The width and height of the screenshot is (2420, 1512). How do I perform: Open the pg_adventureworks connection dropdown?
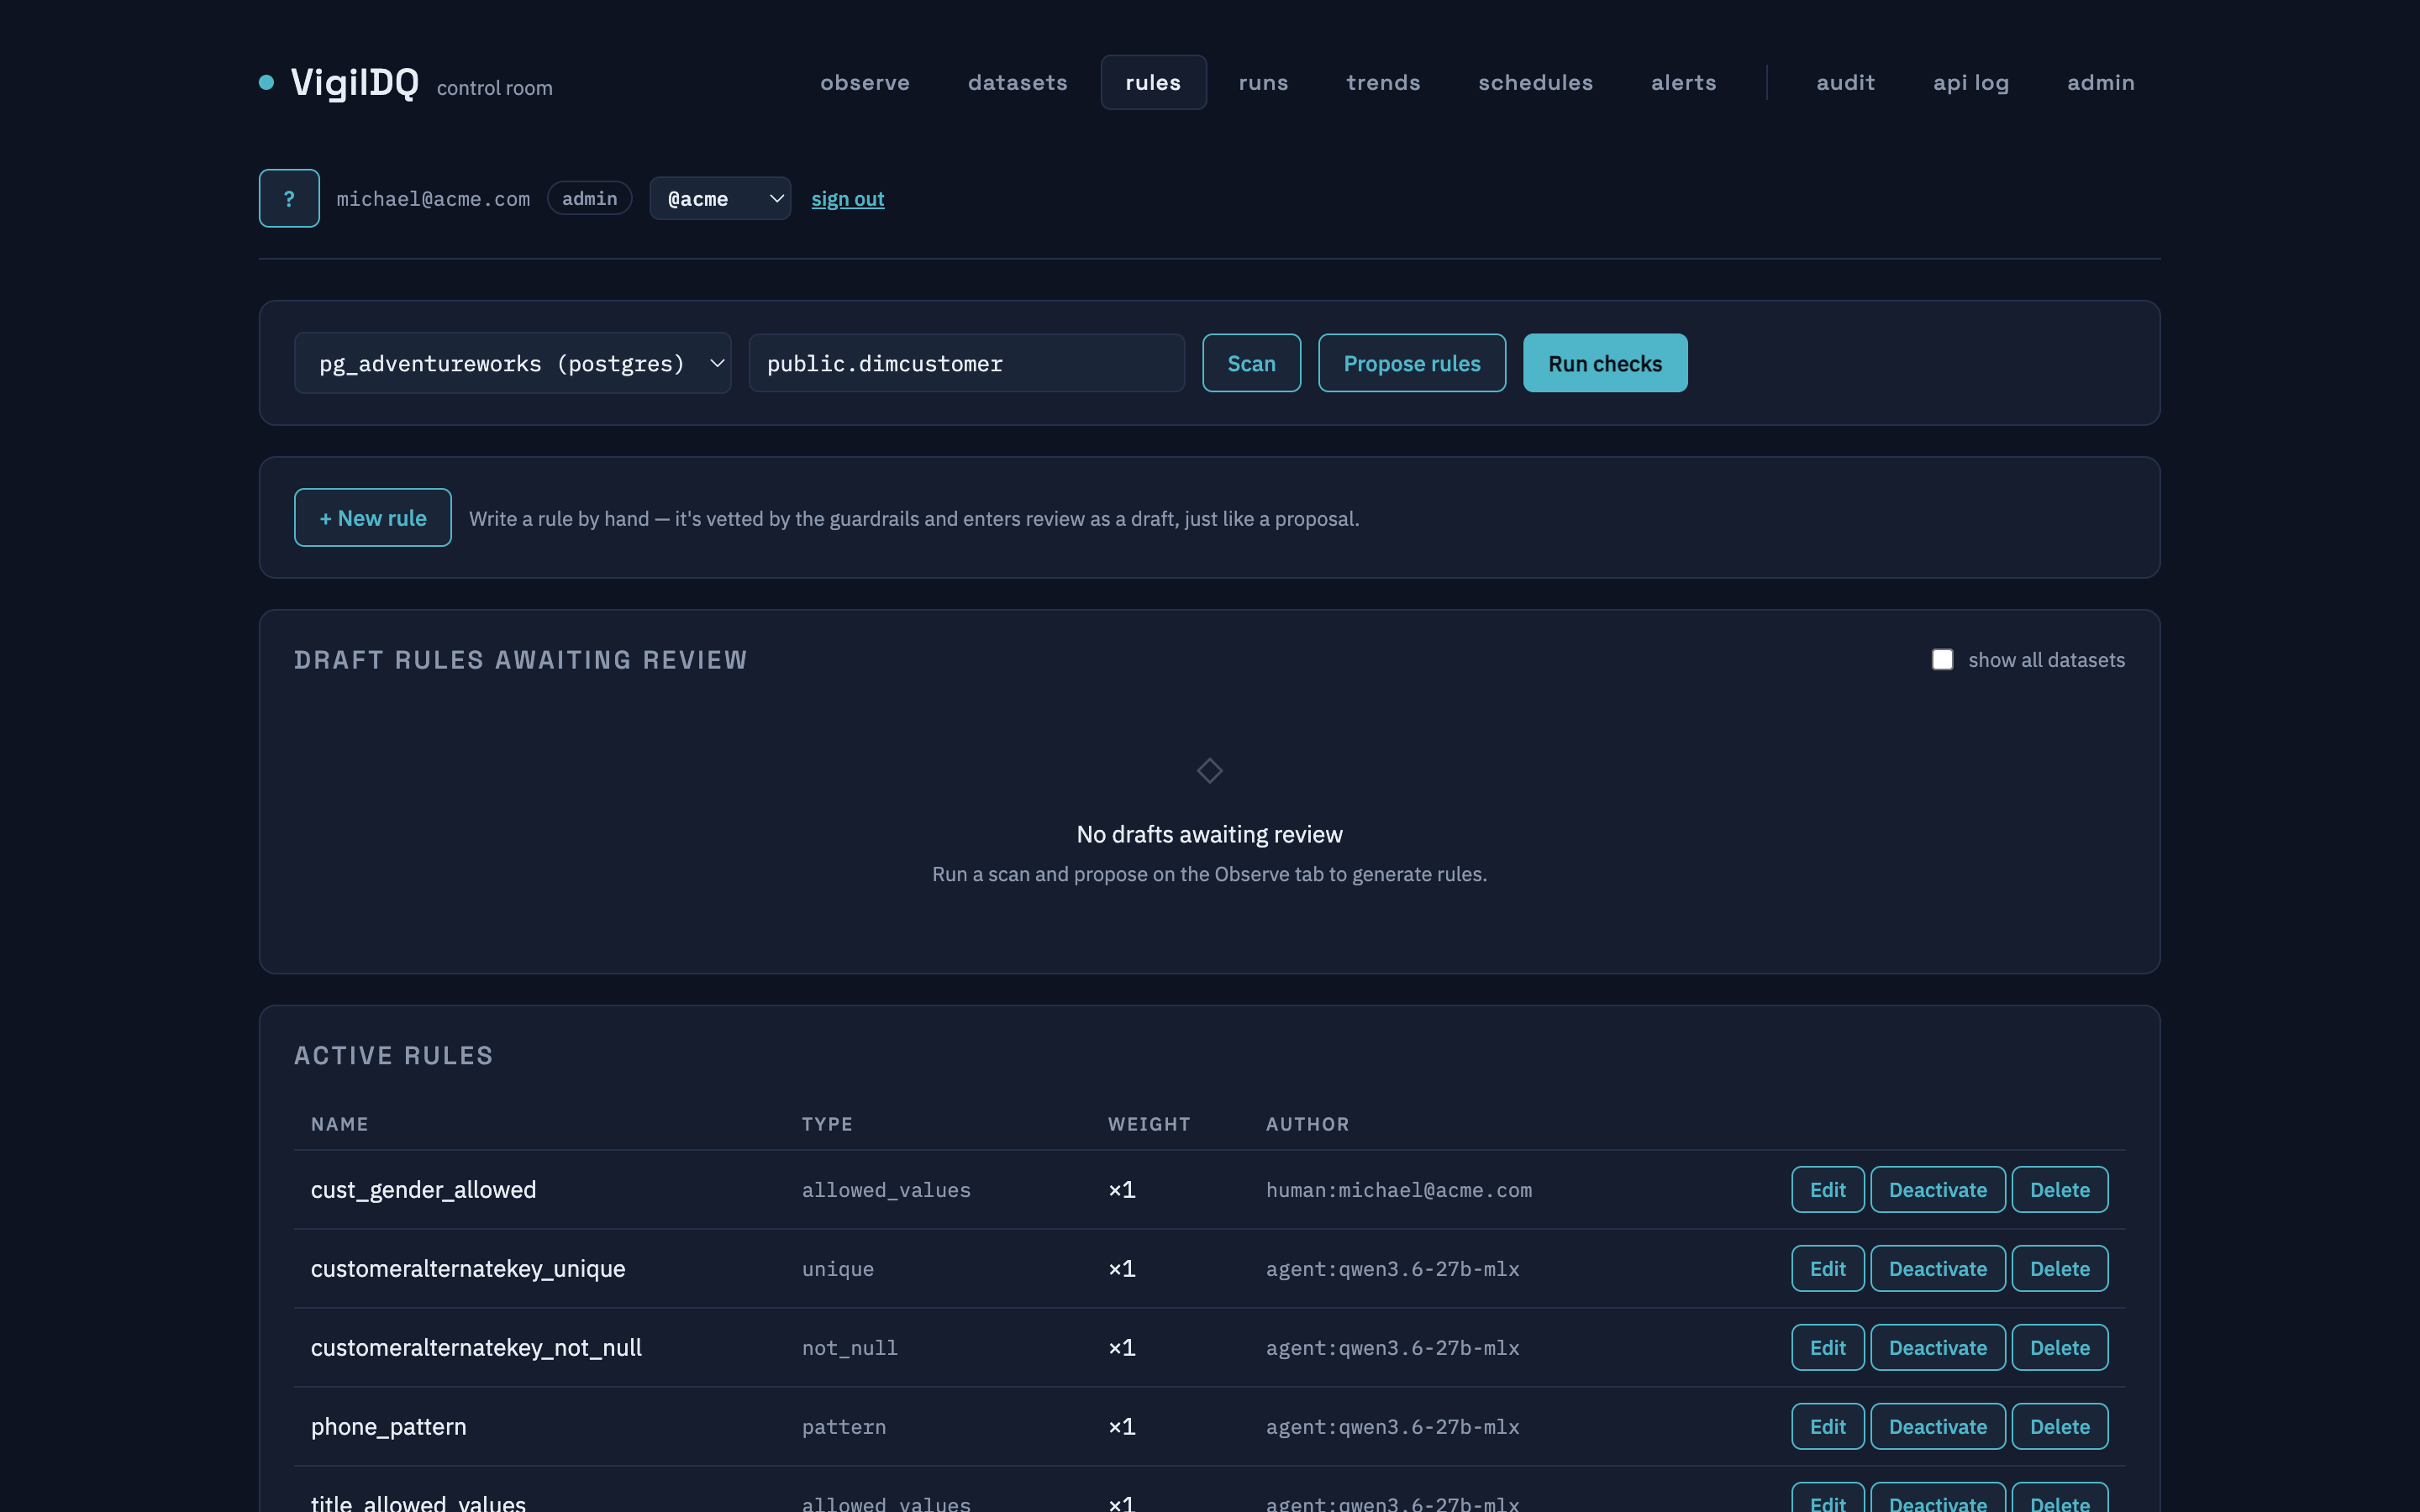click(x=512, y=363)
